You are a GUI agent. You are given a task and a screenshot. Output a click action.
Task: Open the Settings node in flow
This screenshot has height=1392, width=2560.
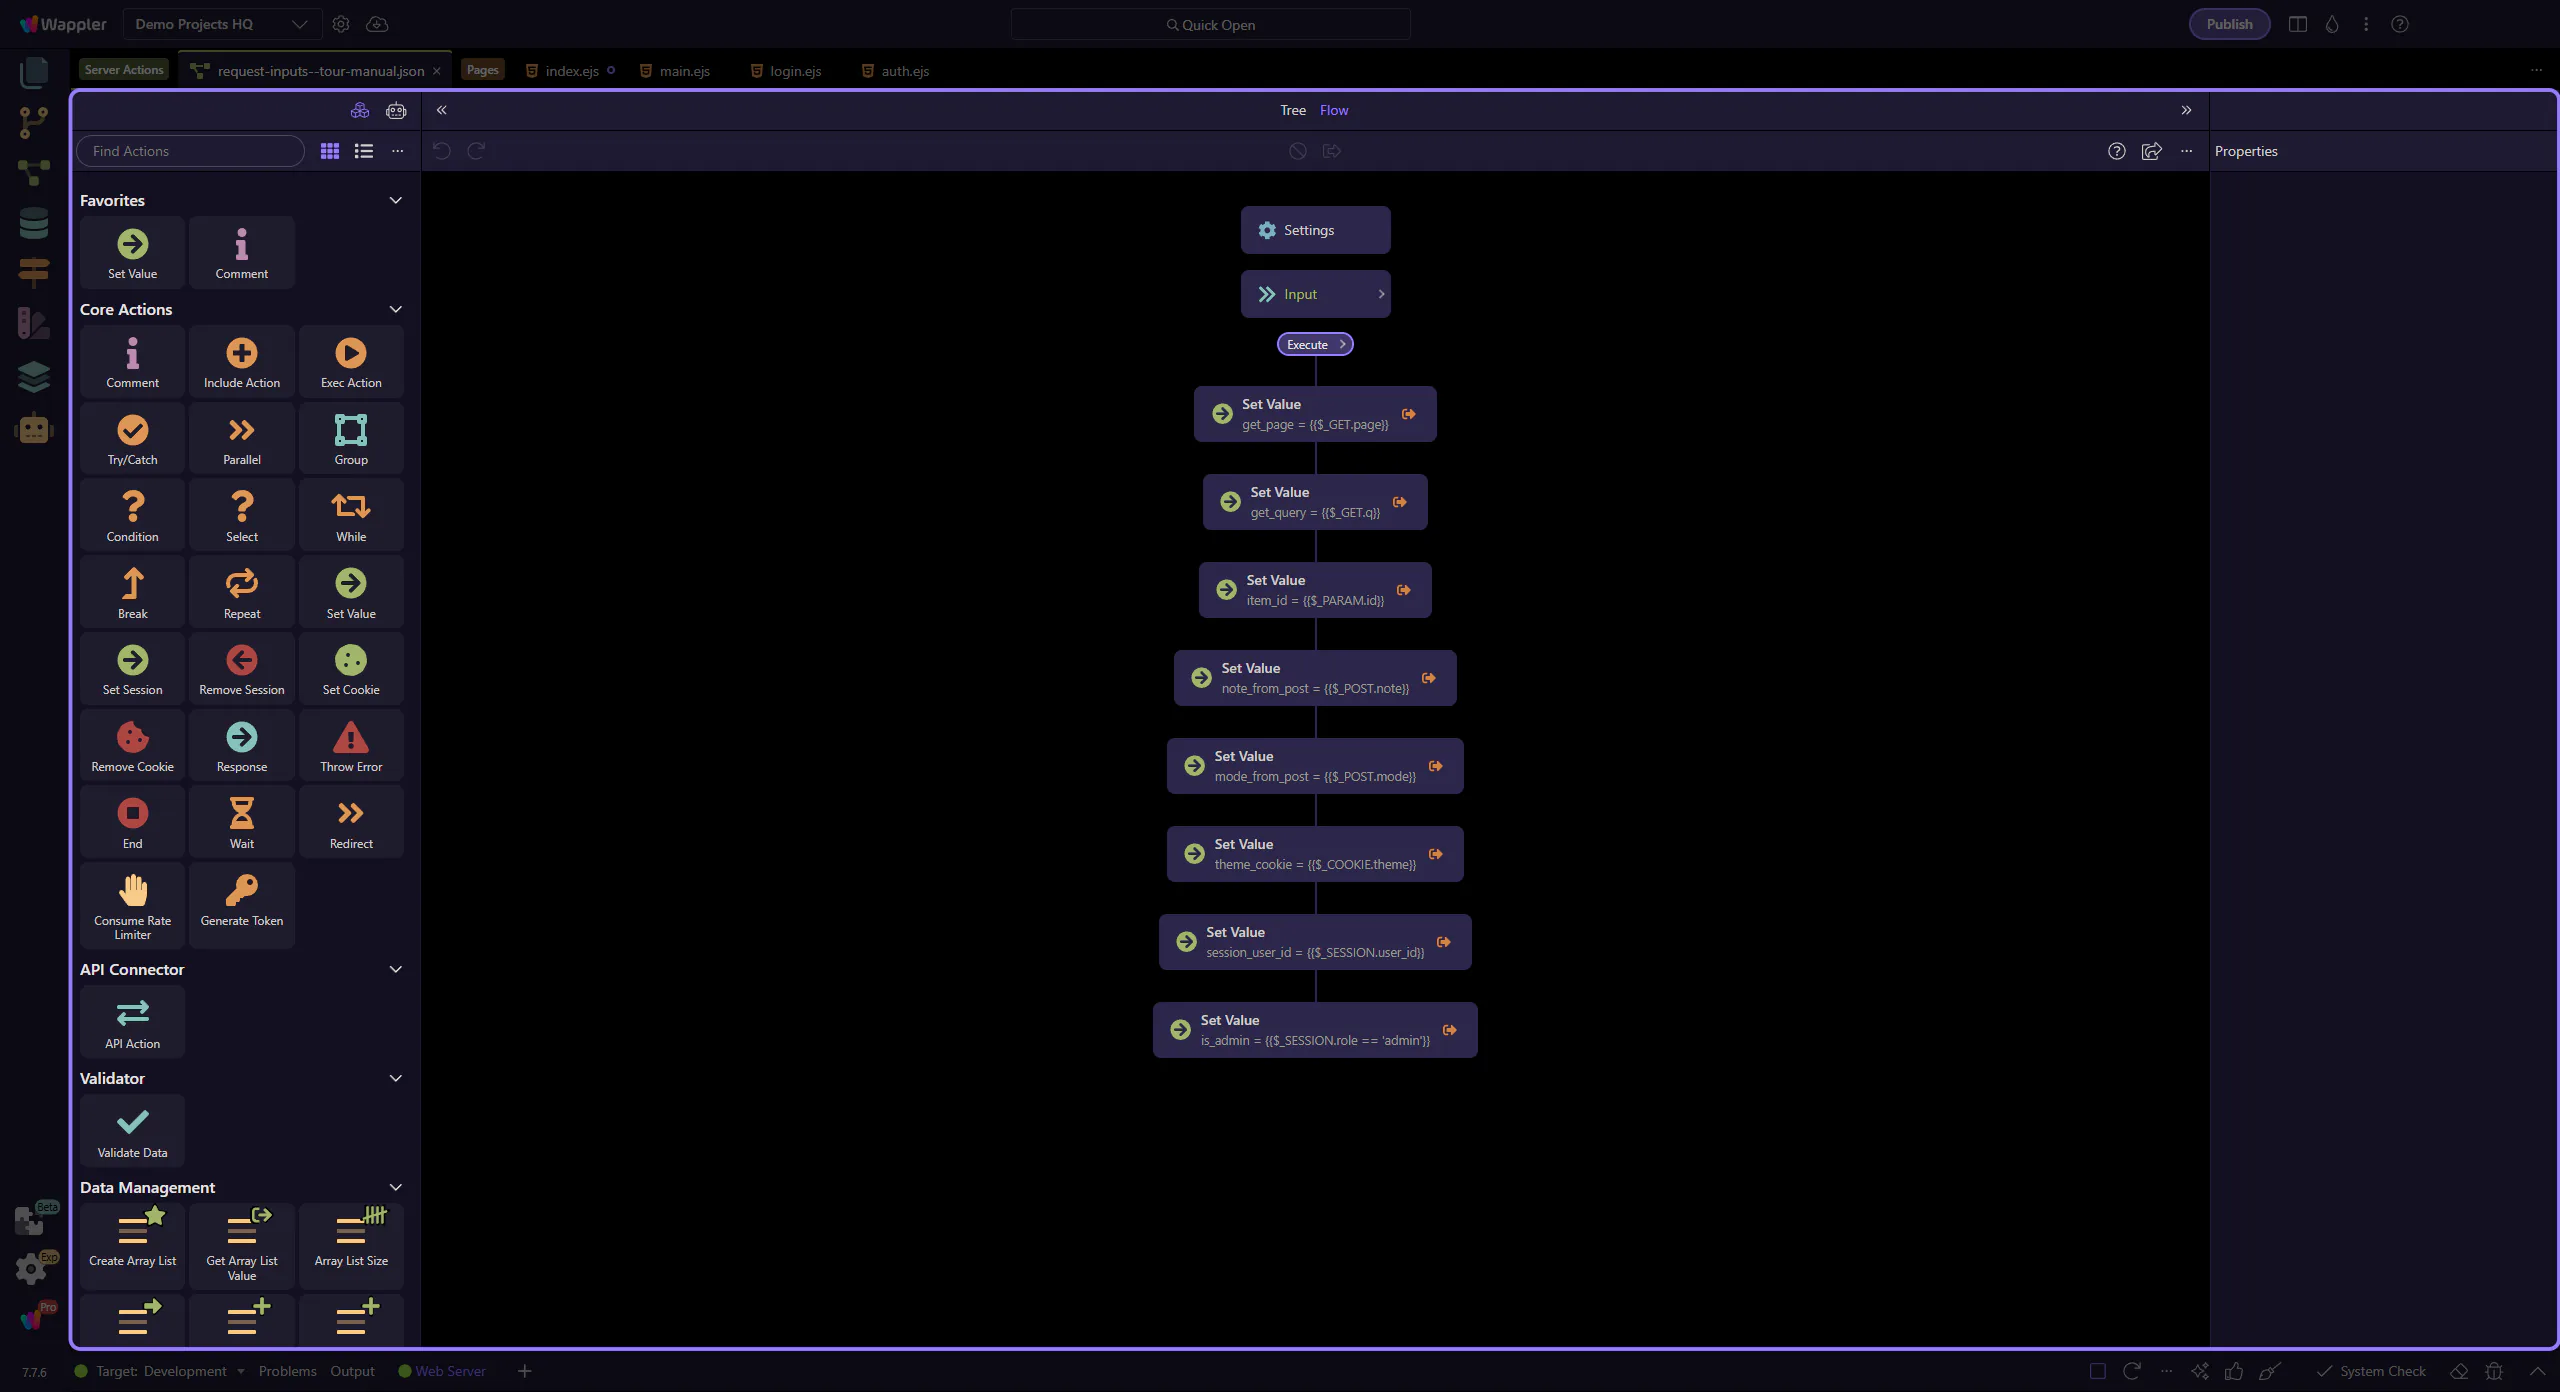click(1314, 230)
